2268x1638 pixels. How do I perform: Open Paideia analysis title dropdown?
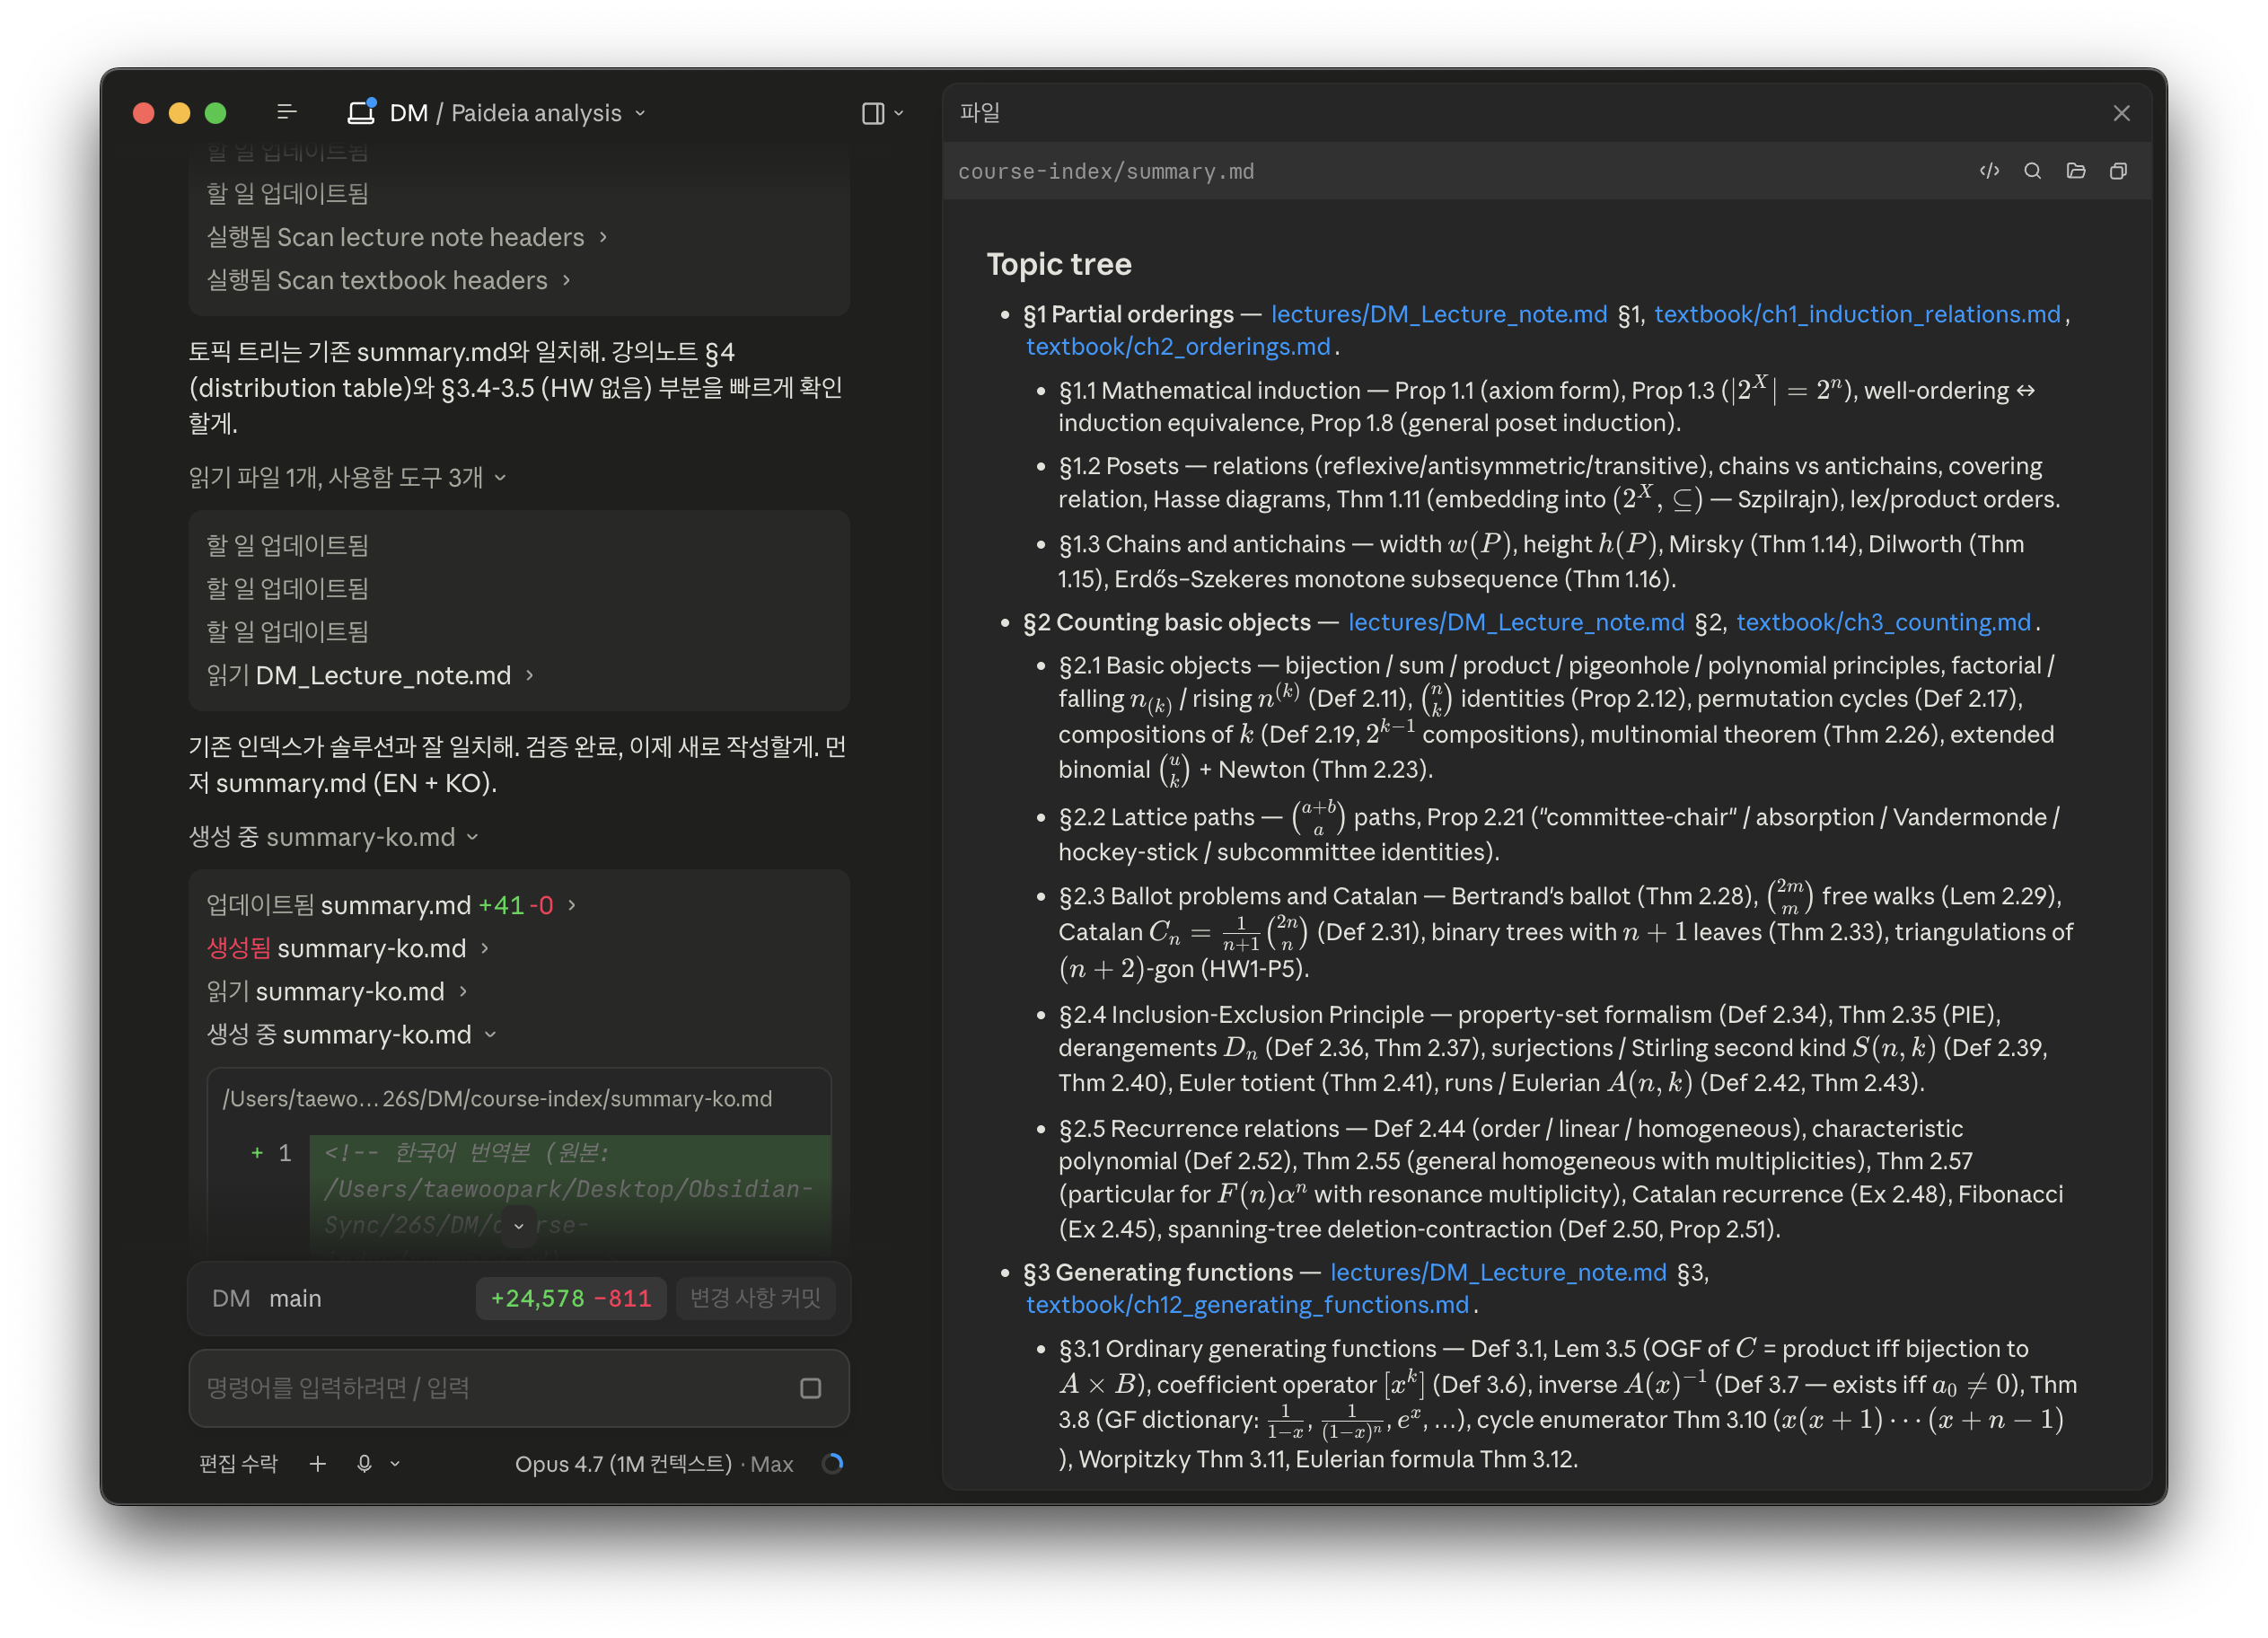[548, 113]
